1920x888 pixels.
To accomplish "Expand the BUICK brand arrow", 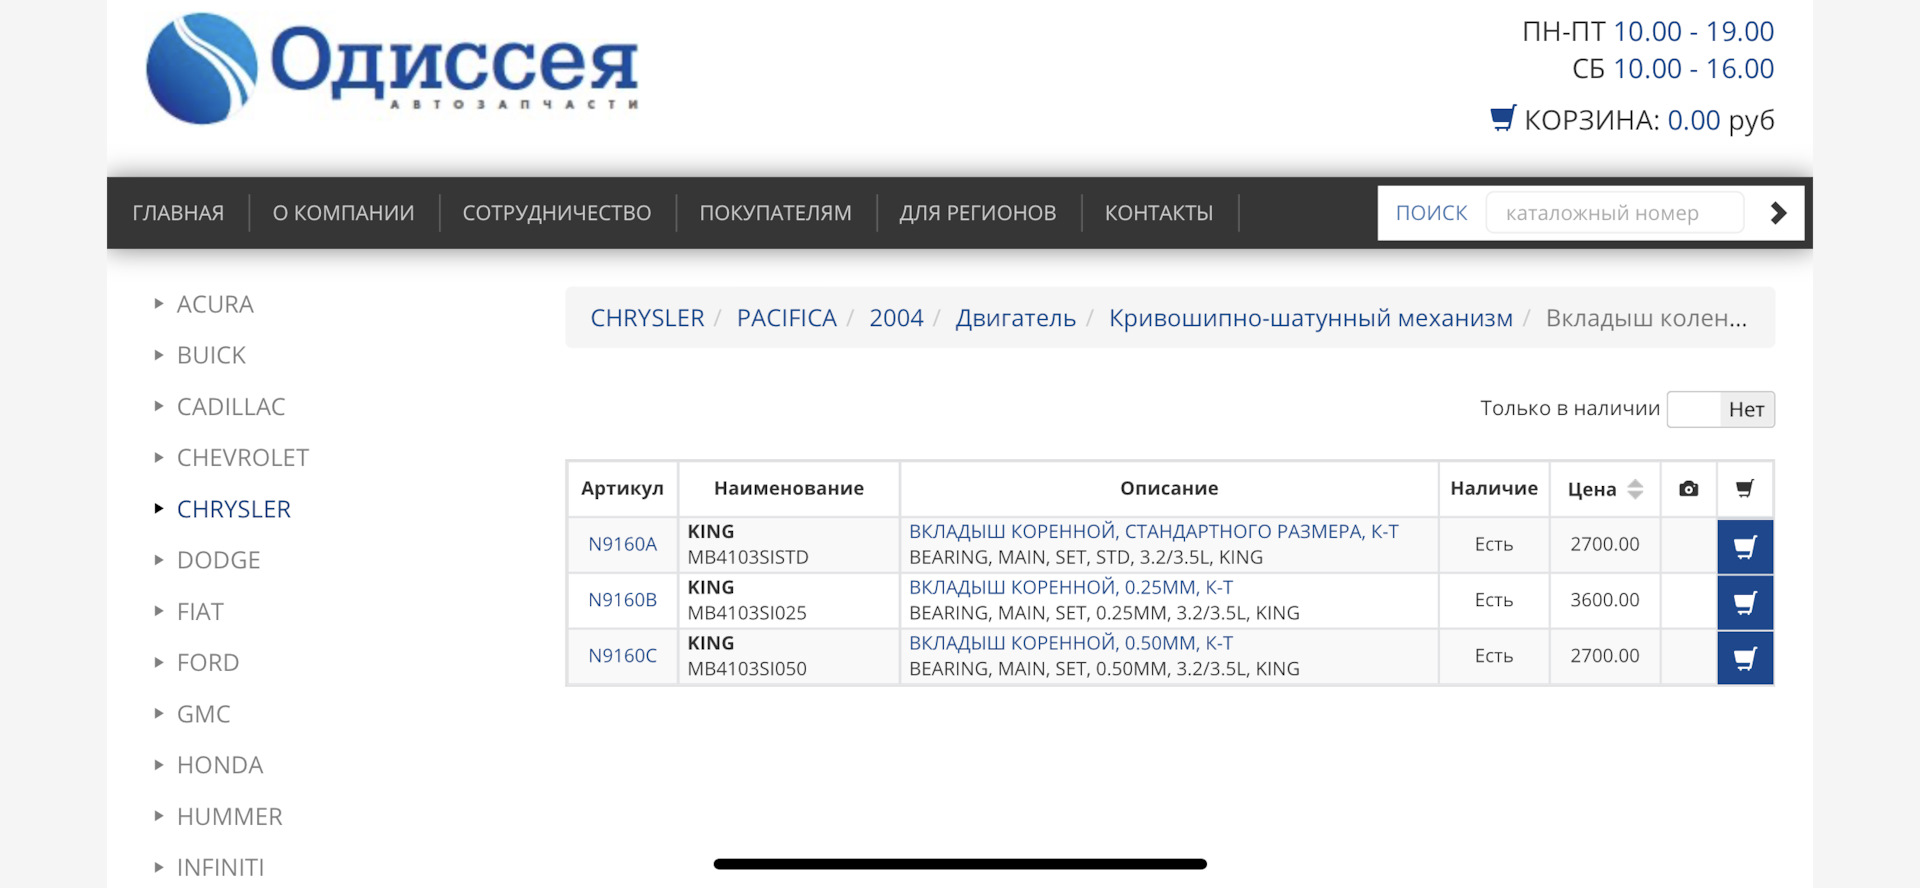I will point(158,355).
